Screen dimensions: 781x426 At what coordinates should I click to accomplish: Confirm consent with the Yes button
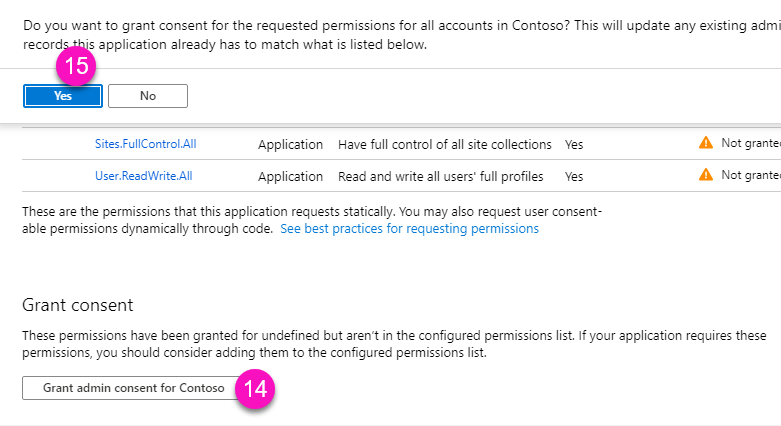tap(63, 96)
